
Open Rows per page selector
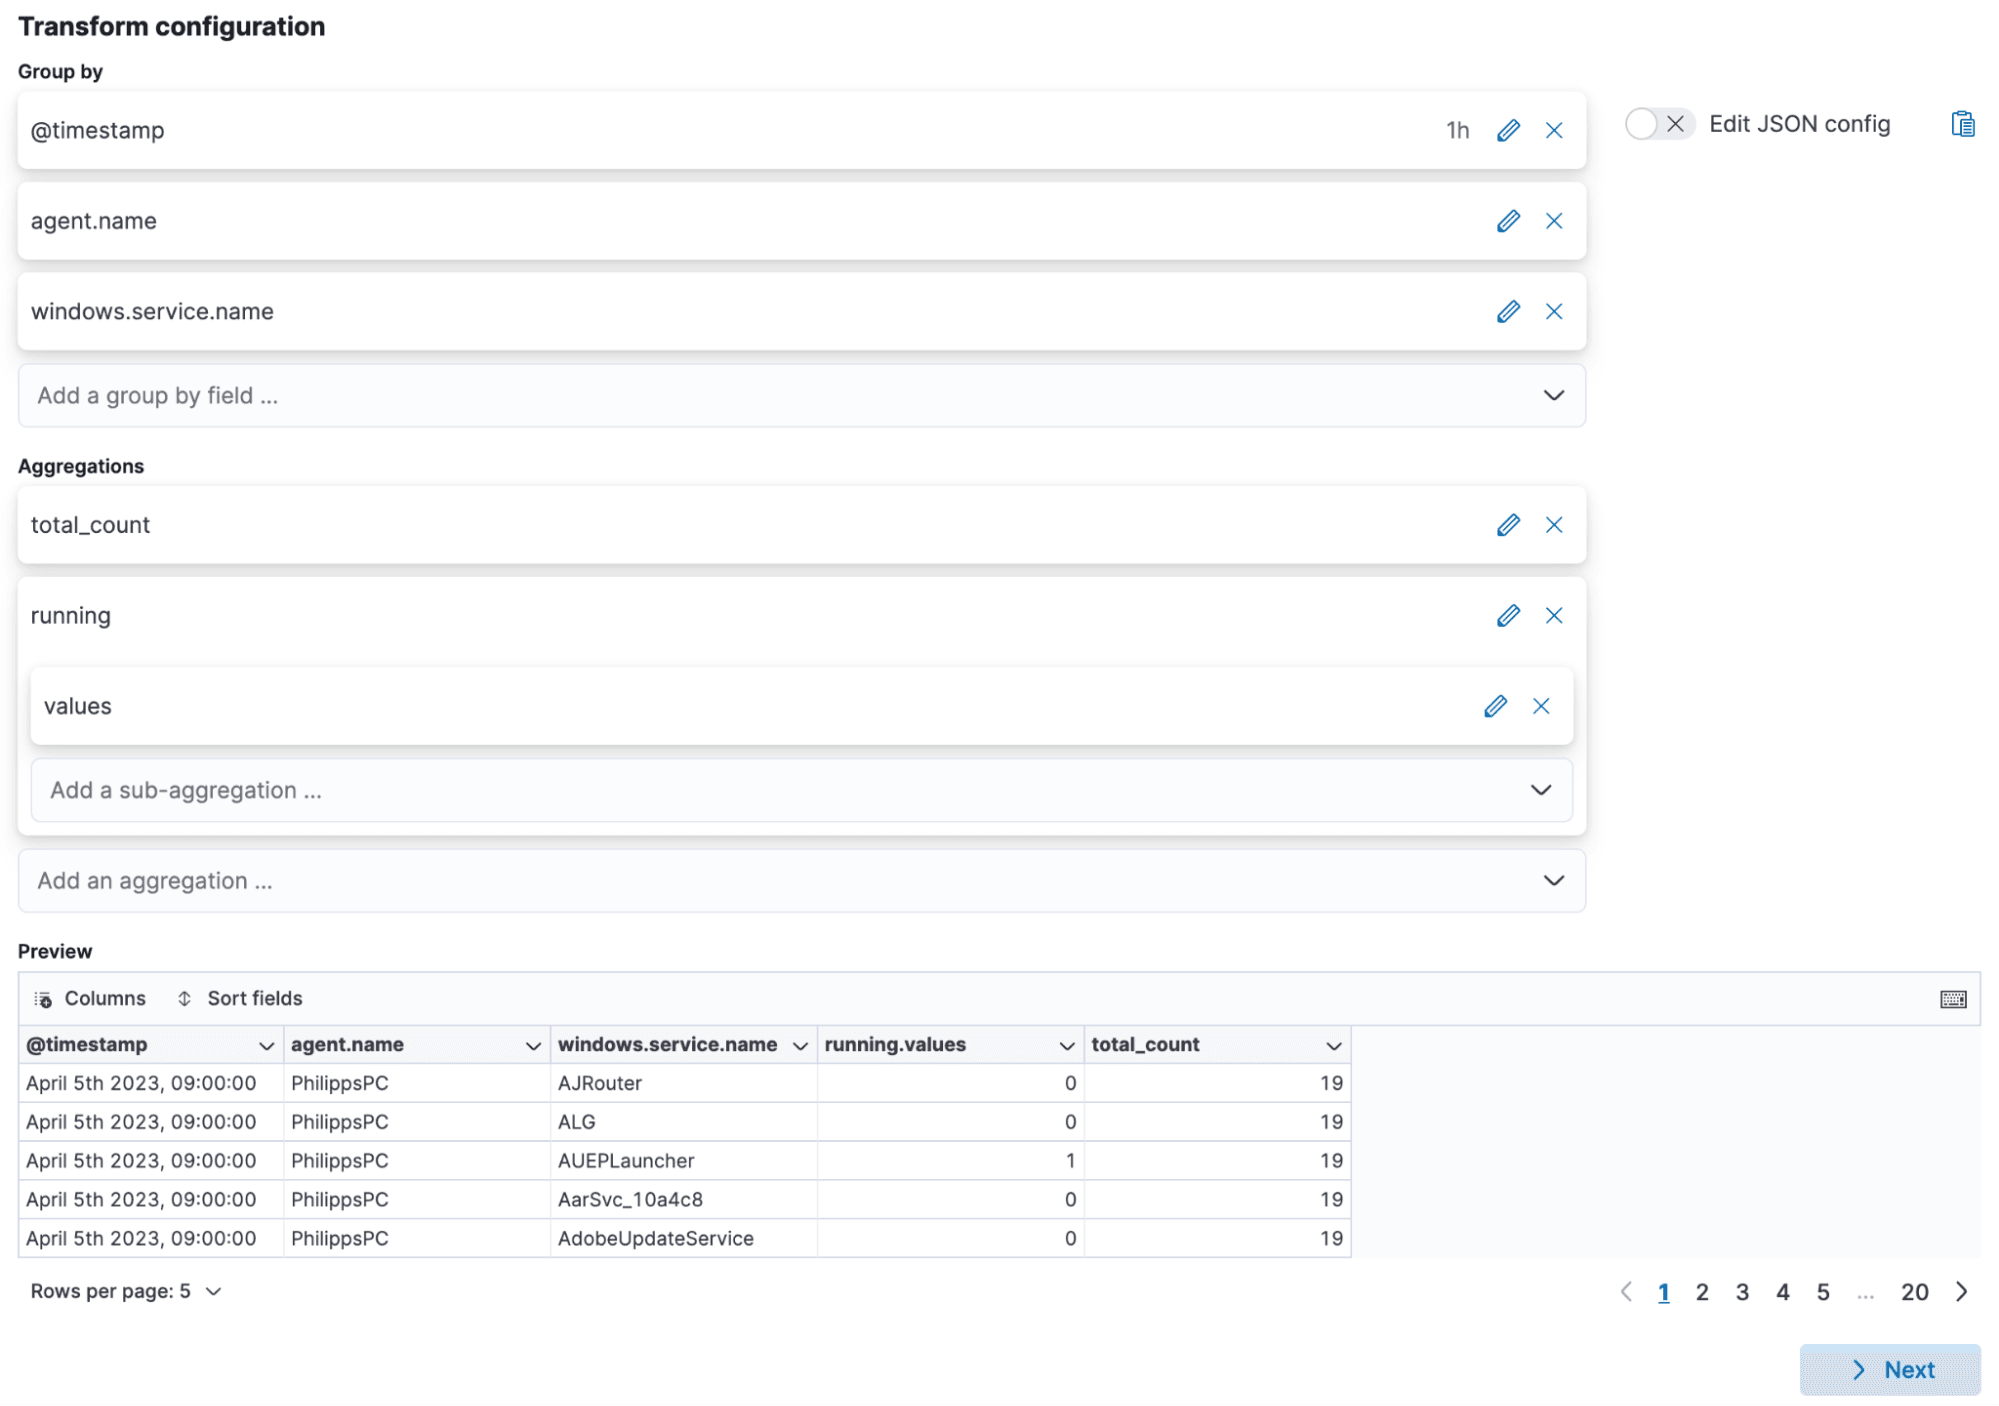pyautogui.click(x=126, y=1291)
